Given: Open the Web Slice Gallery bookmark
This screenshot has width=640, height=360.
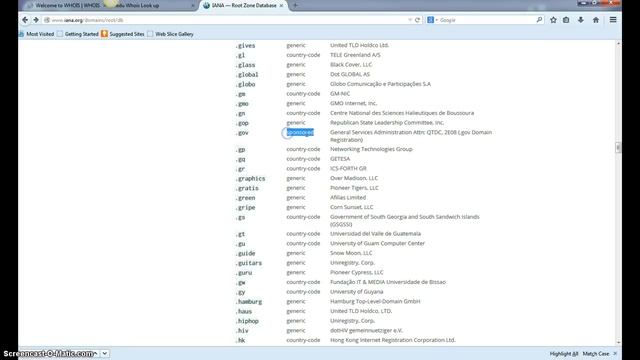Looking at the screenshot, I should pyautogui.click(x=170, y=34).
